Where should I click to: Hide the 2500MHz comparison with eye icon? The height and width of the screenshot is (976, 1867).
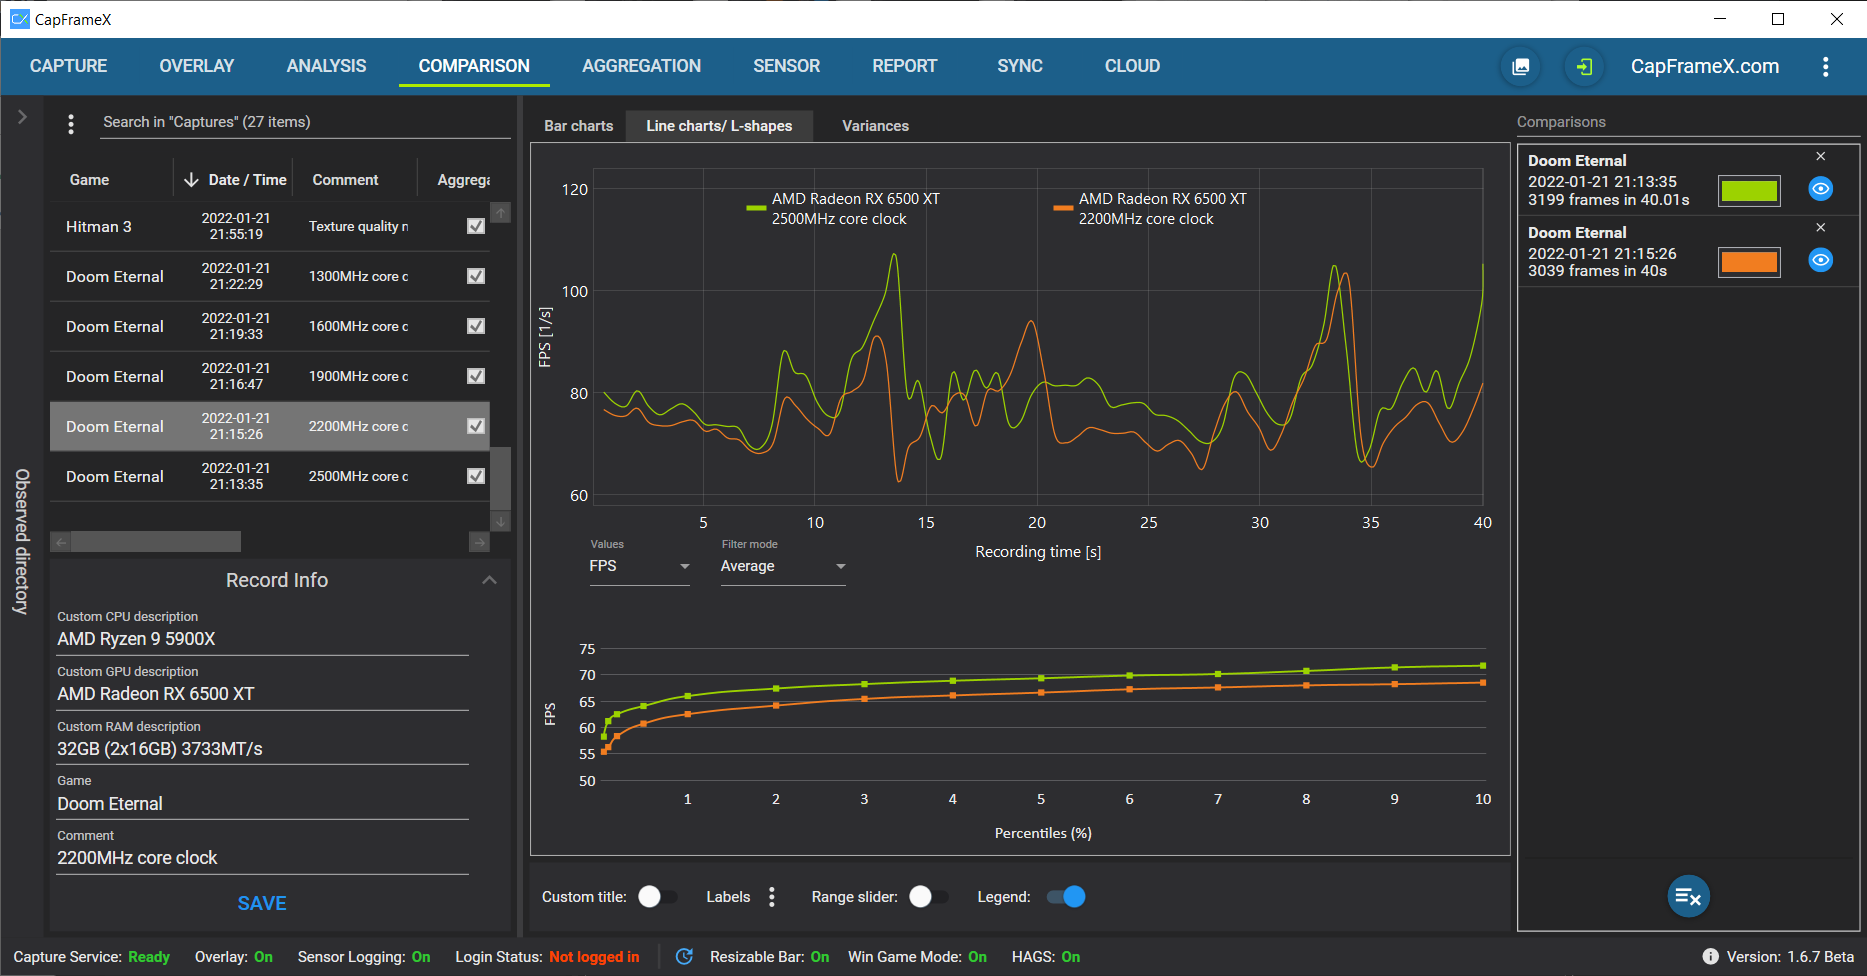1821,188
